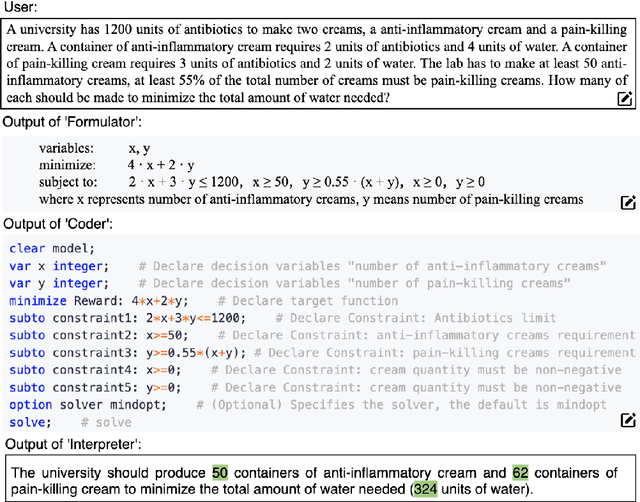Click the "solve;" statement in the code
Screen dimensions: 640x502
(28, 423)
